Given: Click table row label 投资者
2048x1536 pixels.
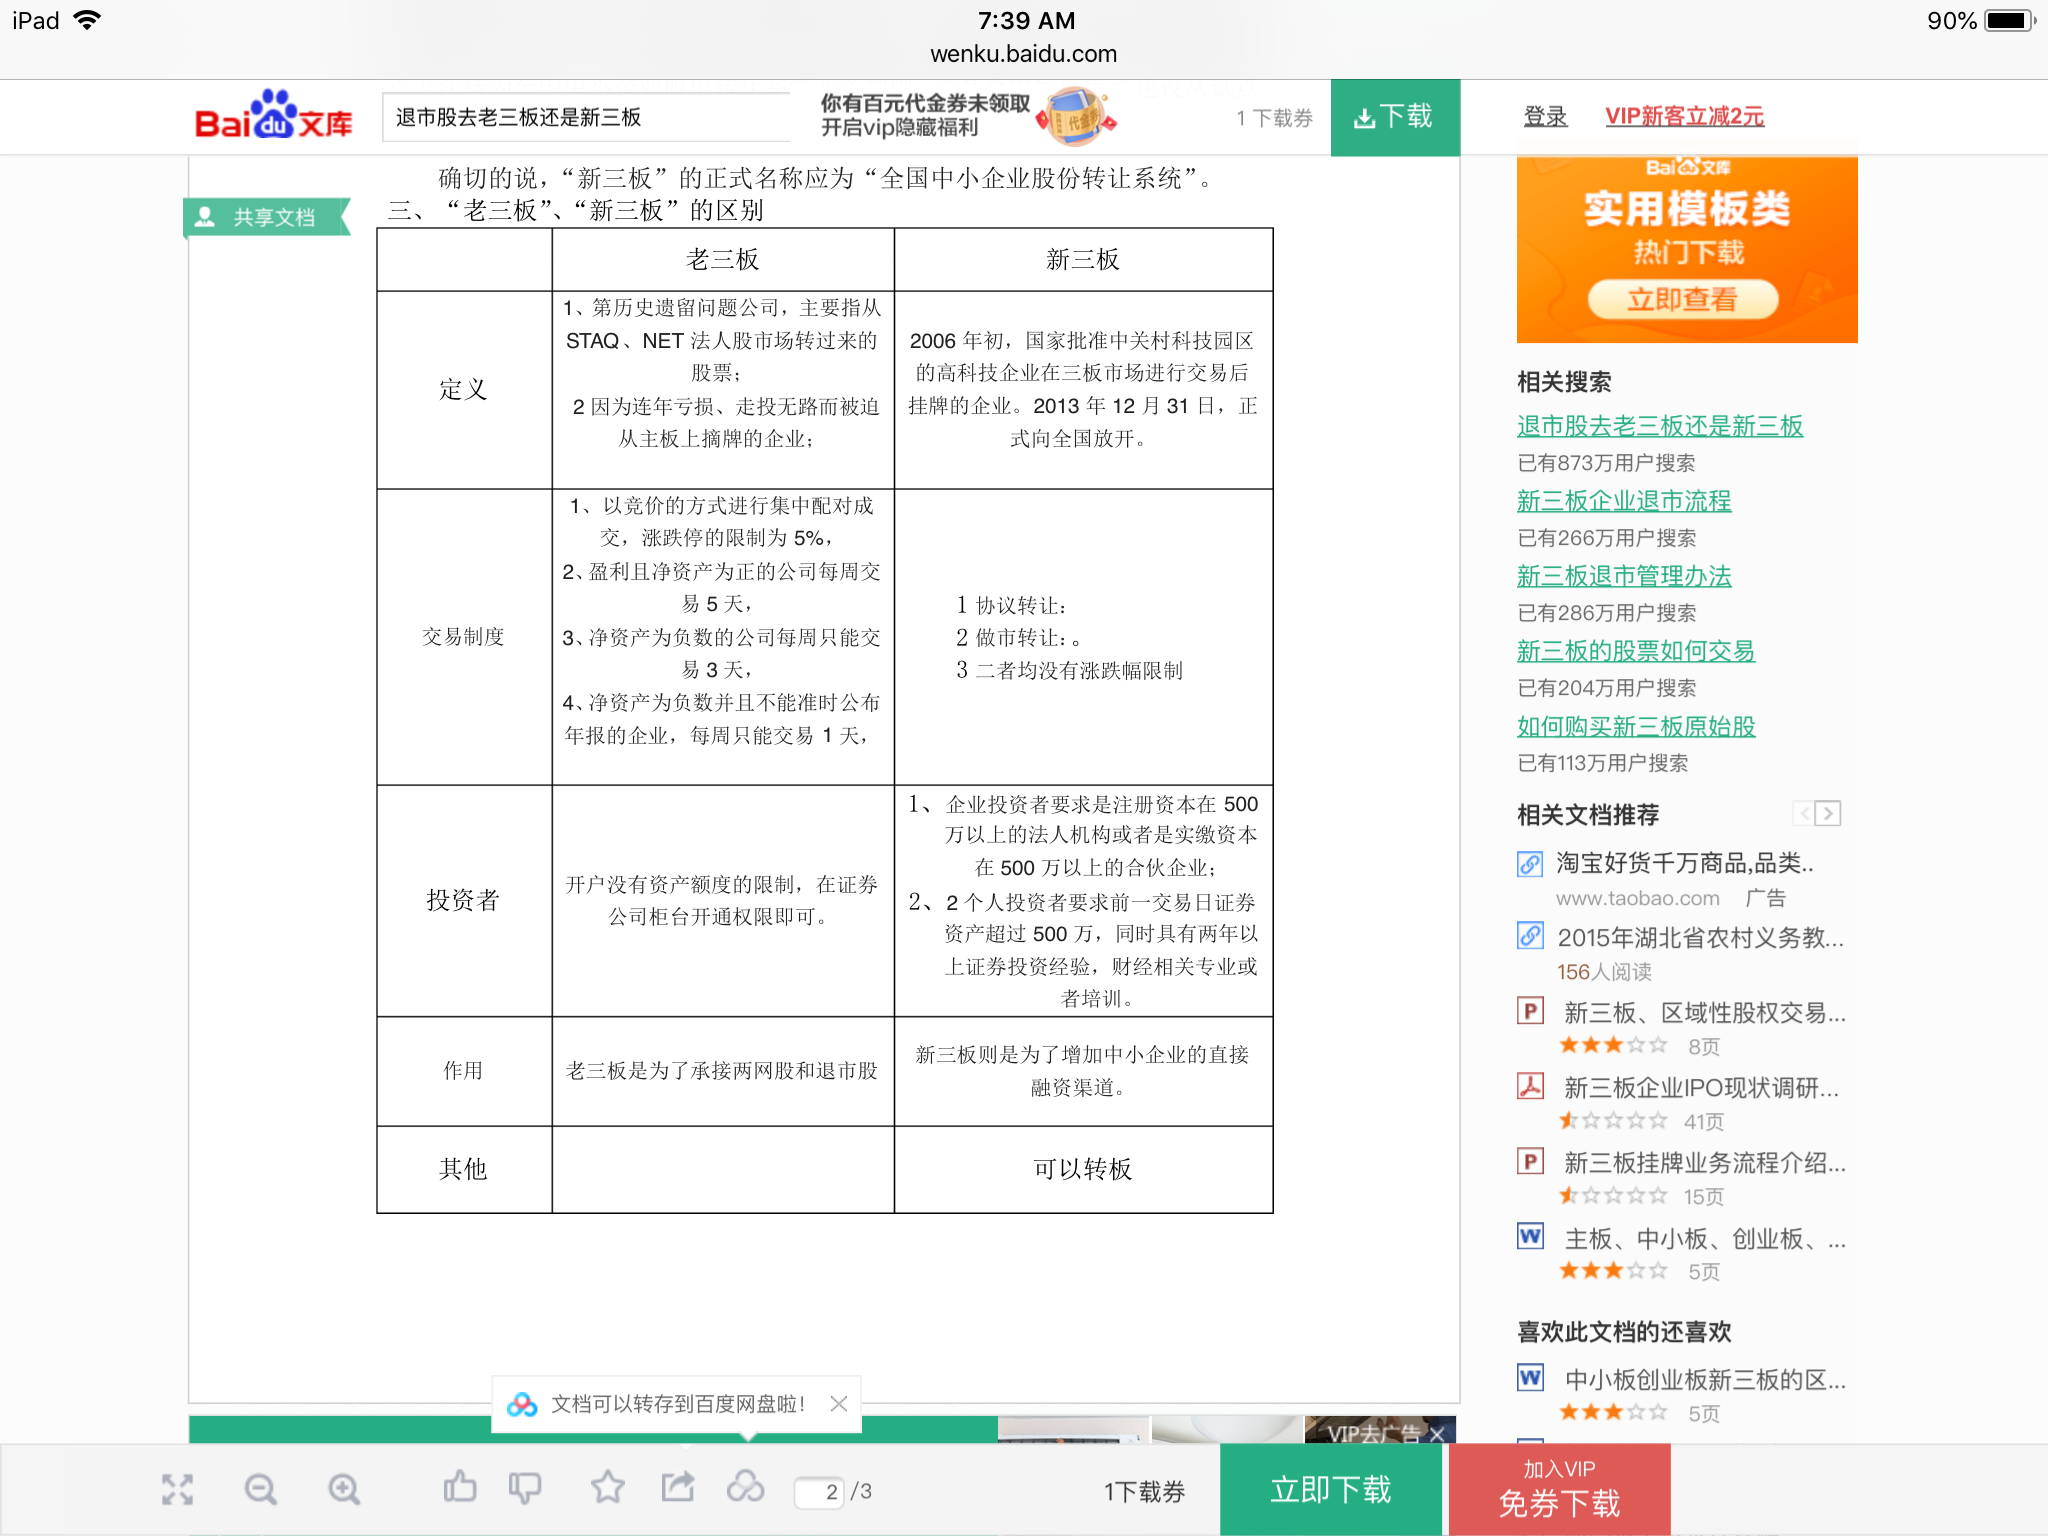Looking at the screenshot, I should [x=463, y=899].
